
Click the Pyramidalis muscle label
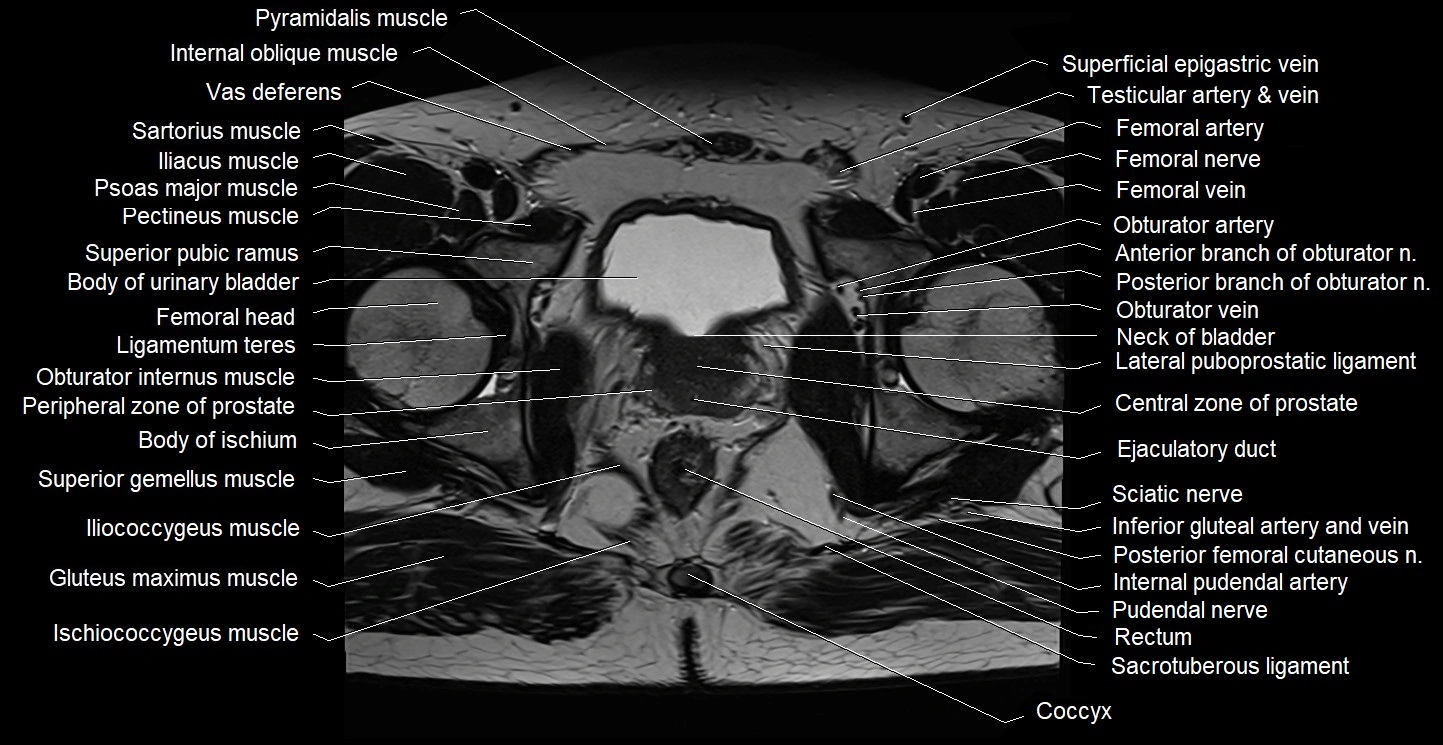pyautogui.click(x=351, y=18)
